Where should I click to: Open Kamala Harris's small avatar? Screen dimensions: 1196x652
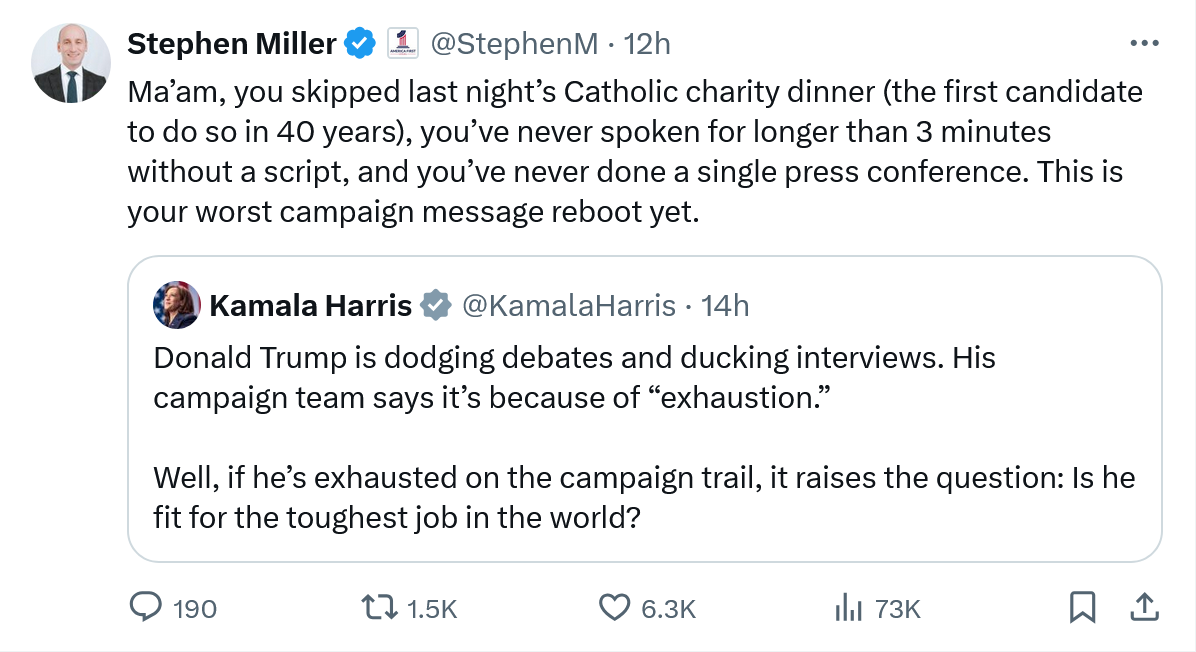176,305
